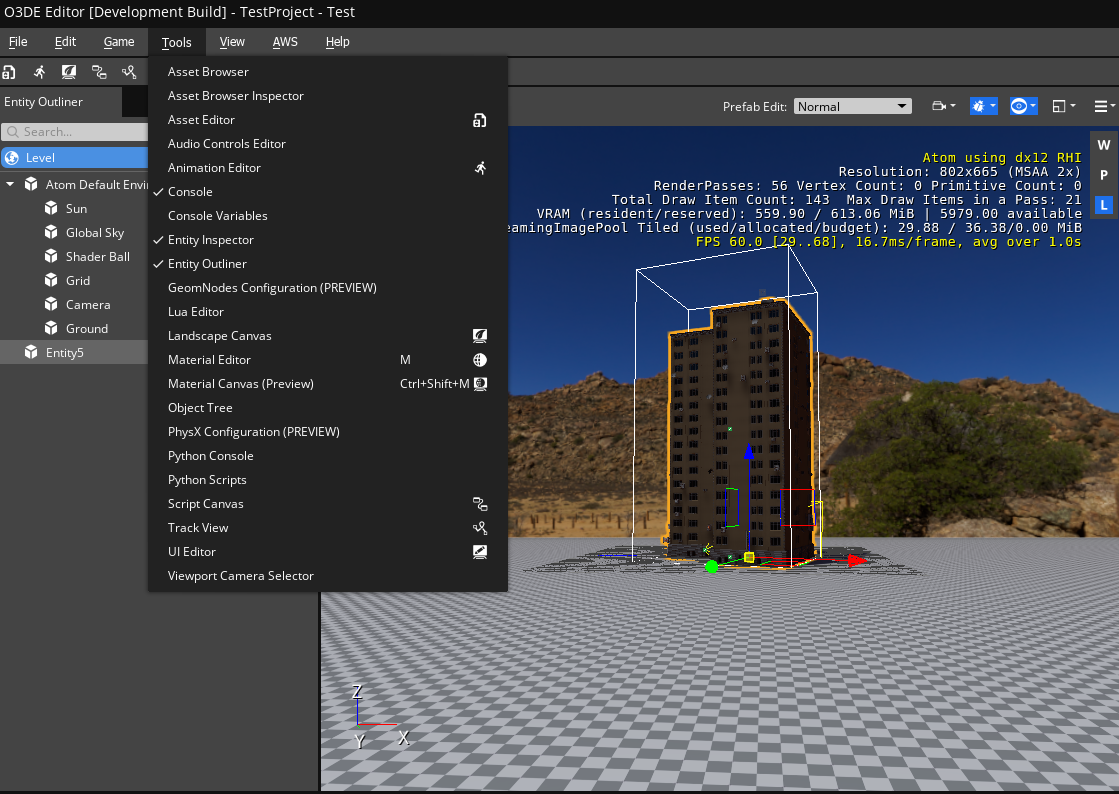This screenshot has width=1119, height=794.
Task: Switch to World reference space (W)
Action: tap(1103, 145)
